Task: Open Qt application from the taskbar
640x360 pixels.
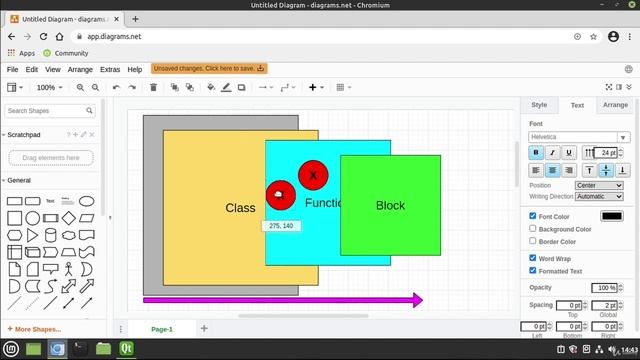Action: pyautogui.click(x=127, y=349)
